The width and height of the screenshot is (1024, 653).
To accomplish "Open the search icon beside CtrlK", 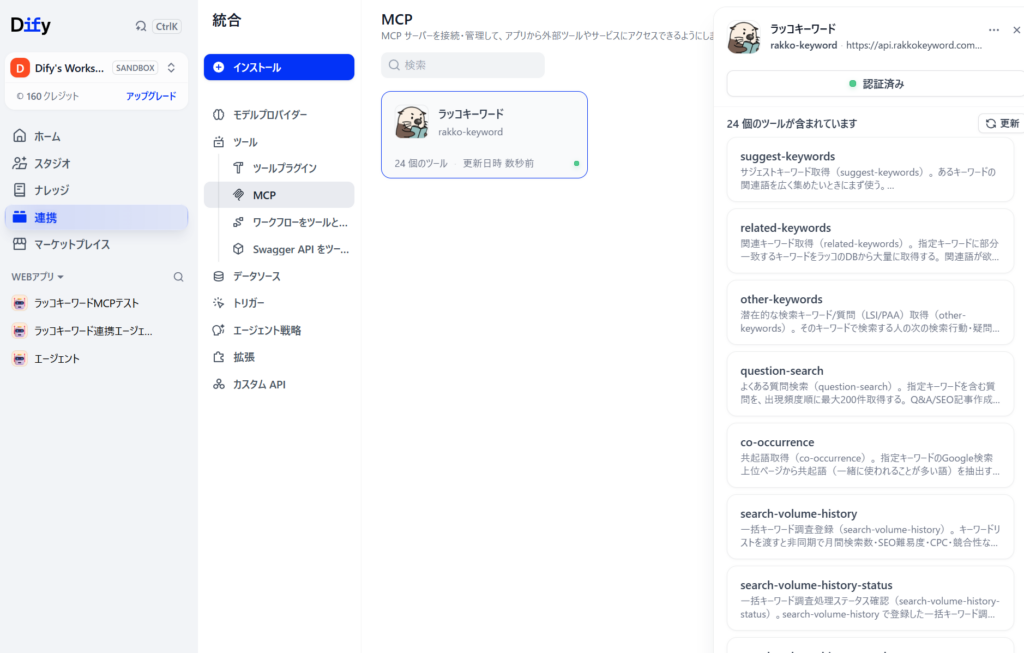I will [140, 26].
